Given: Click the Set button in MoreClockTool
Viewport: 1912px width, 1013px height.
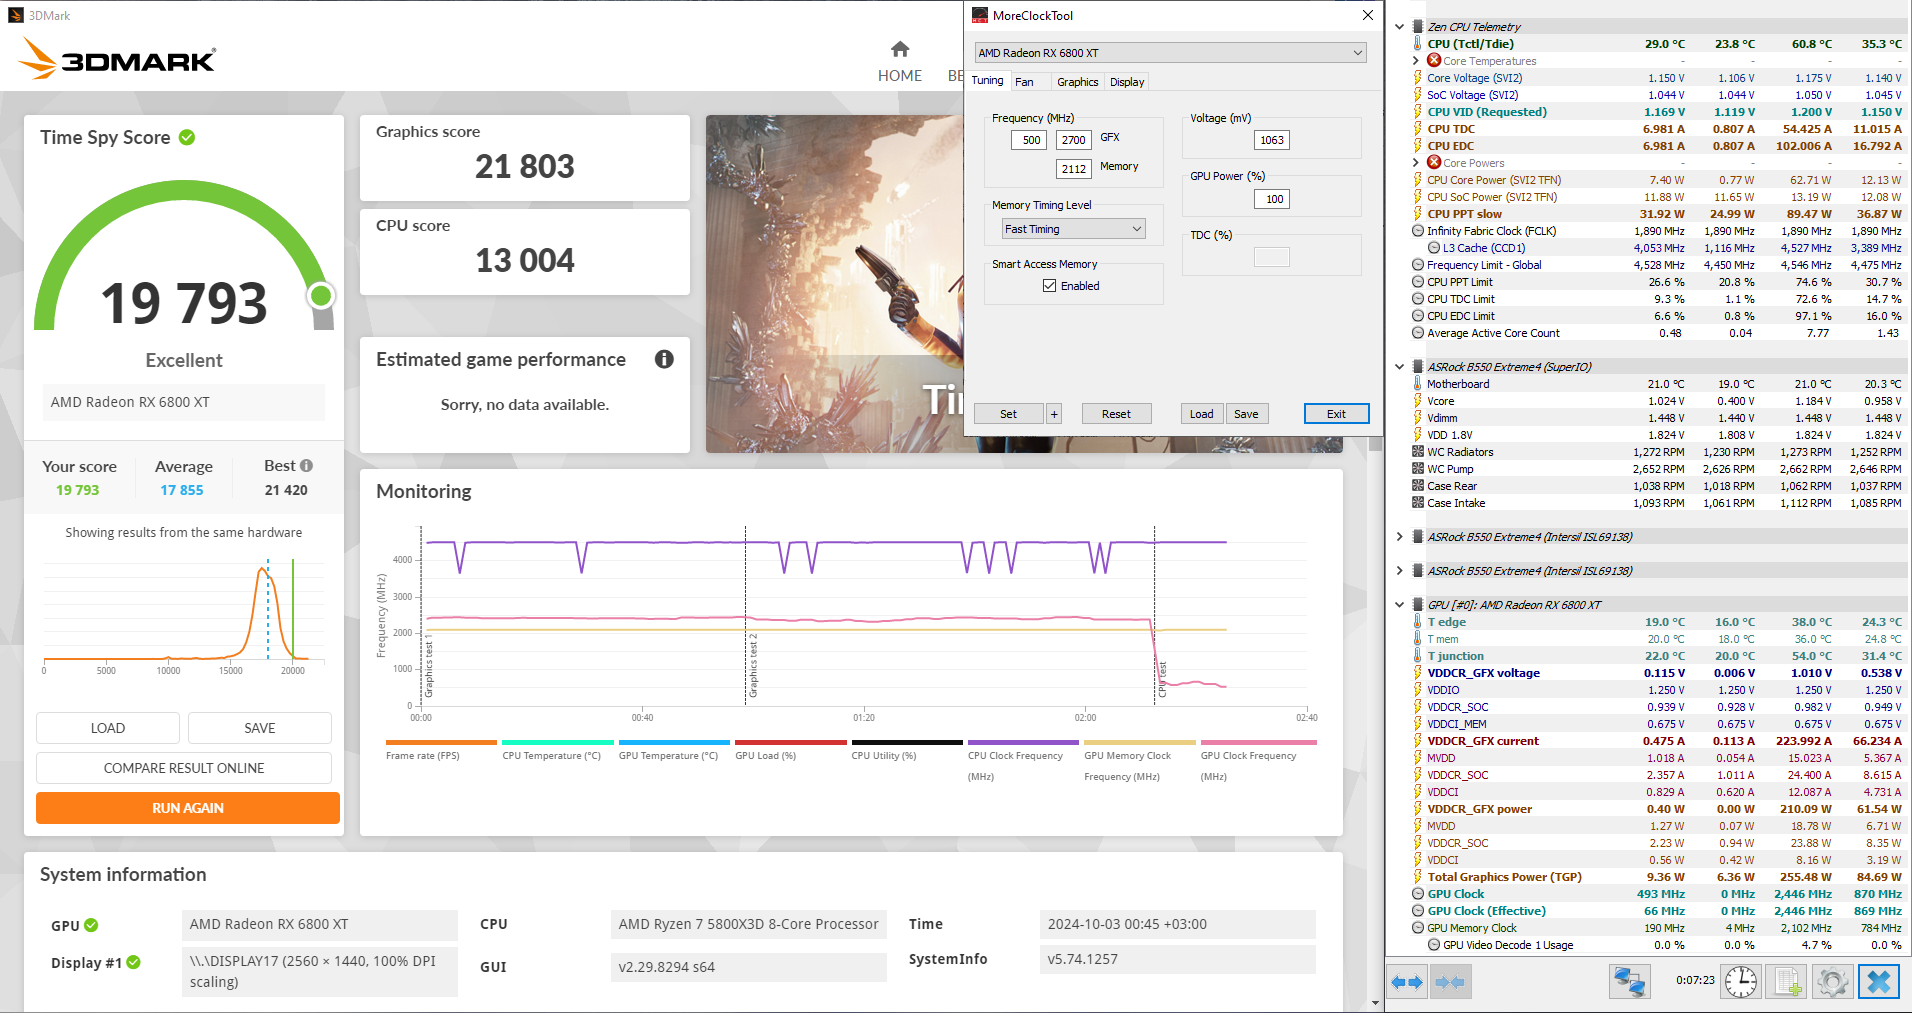Looking at the screenshot, I should pyautogui.click(x=1008, y=414).
